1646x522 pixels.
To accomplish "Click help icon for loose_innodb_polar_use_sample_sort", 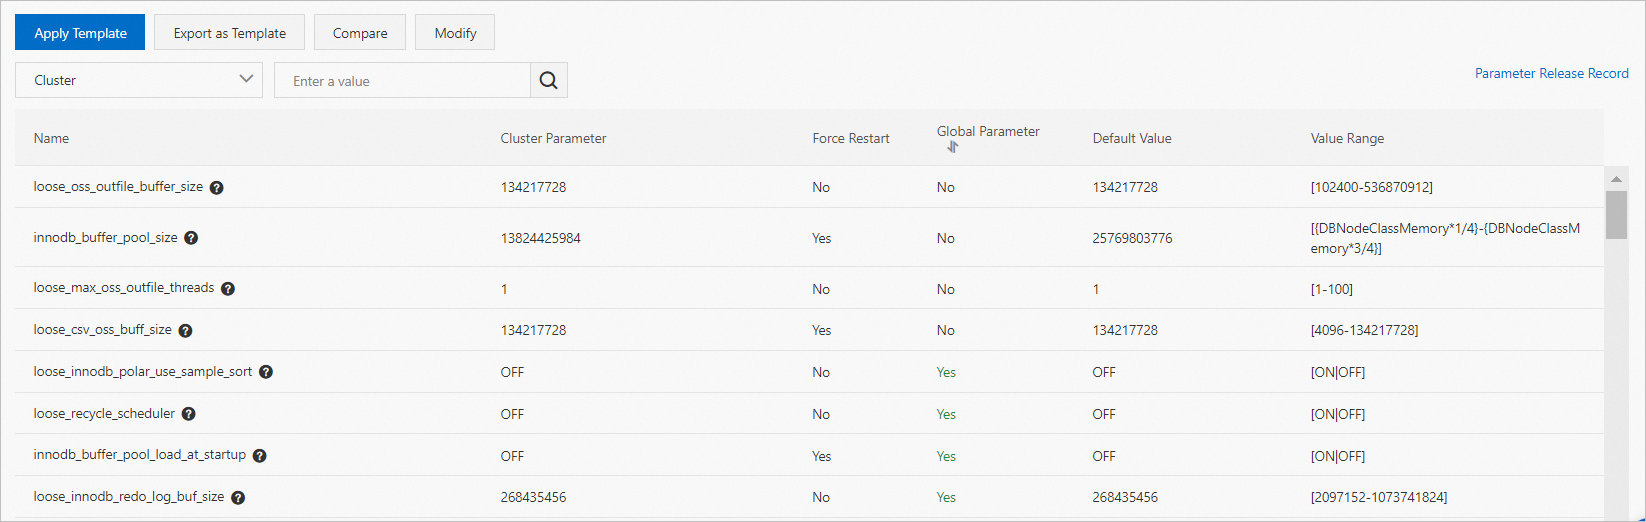I will (x=266, y=372).
